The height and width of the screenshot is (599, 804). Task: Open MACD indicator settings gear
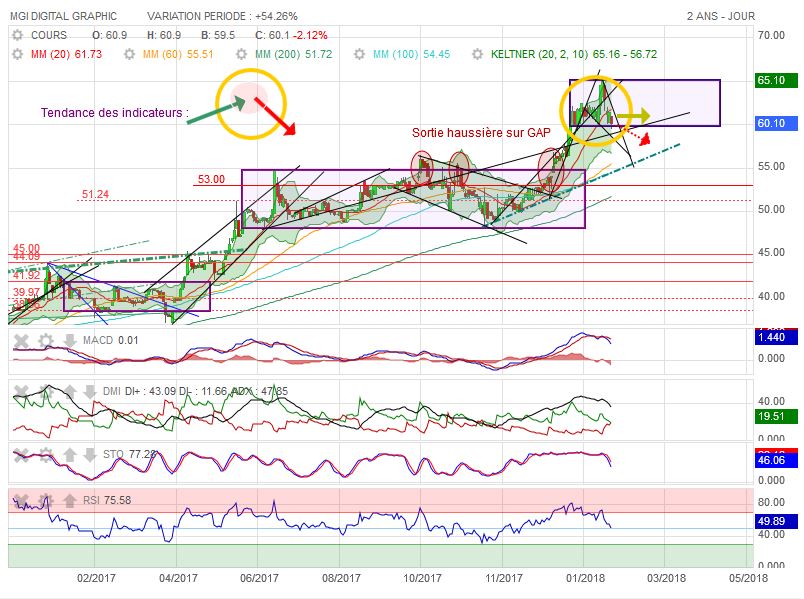click(46, 341)
